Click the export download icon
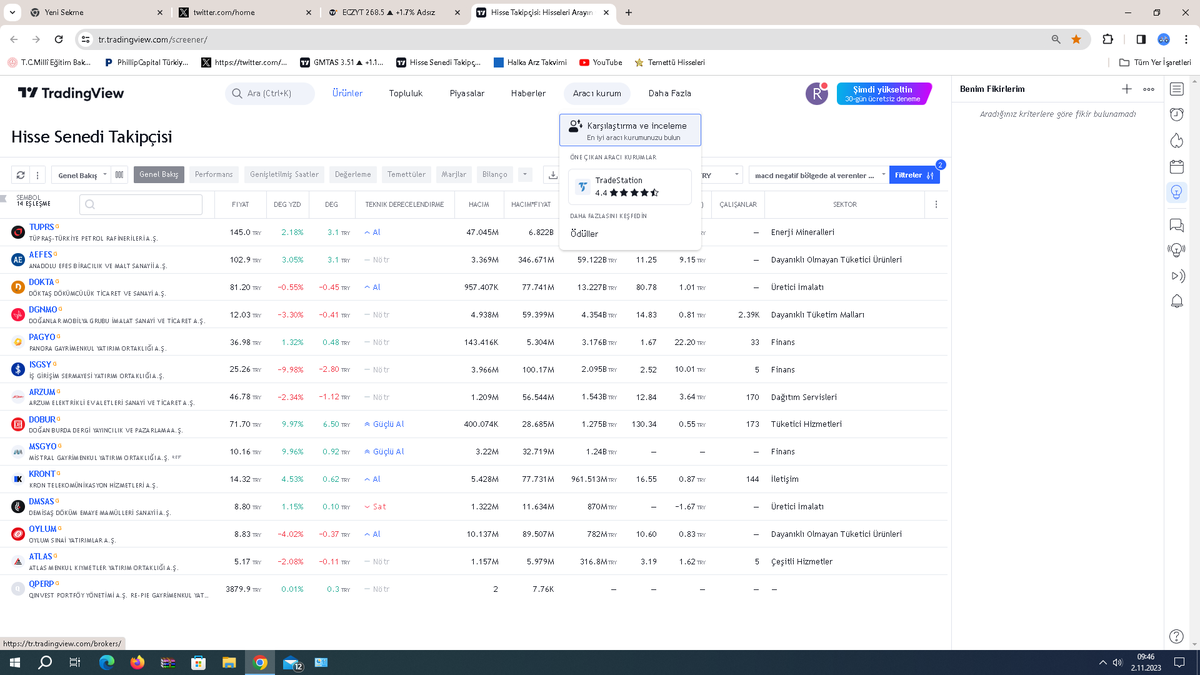 tap(552, 174)
